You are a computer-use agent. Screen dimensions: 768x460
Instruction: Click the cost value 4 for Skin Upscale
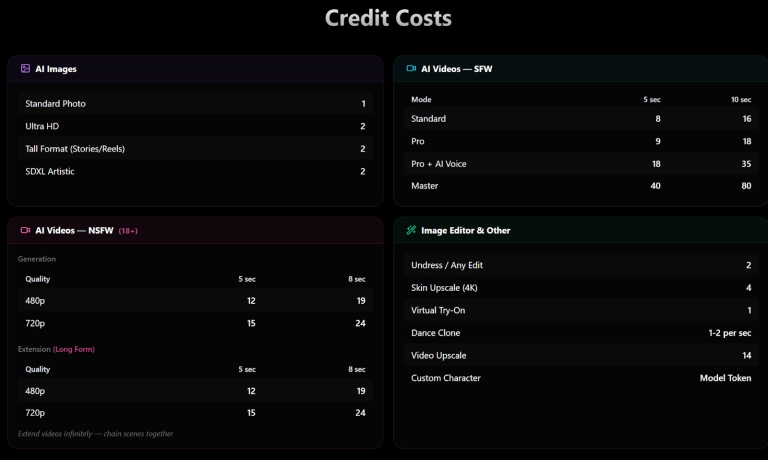(748, 288)
